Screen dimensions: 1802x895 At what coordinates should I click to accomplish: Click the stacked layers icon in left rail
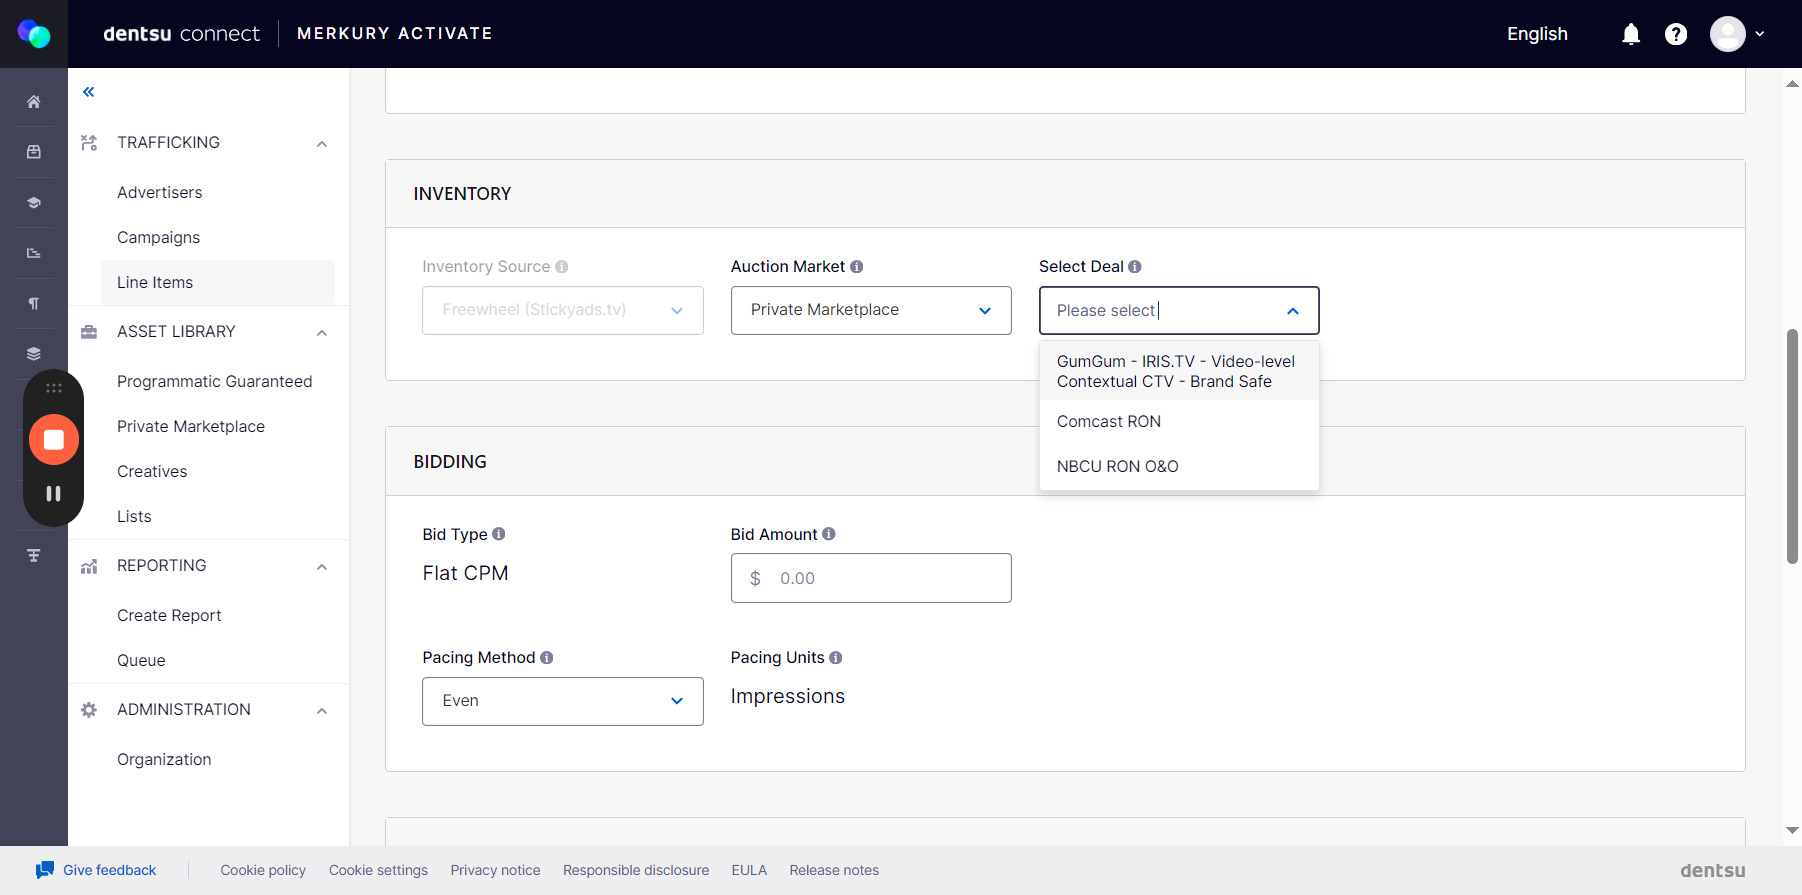[x=34, y=354]
